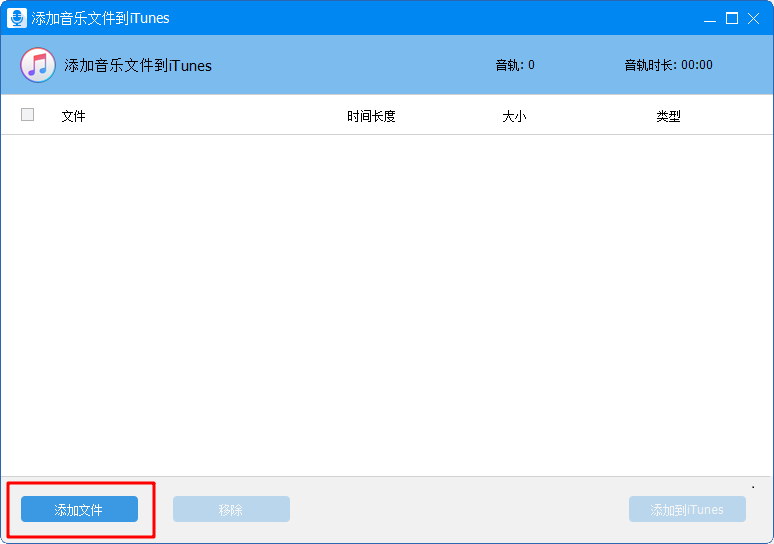Sort by the 类型 column header
The height and width of the screenshot is (544, 774).
(668, 117)
